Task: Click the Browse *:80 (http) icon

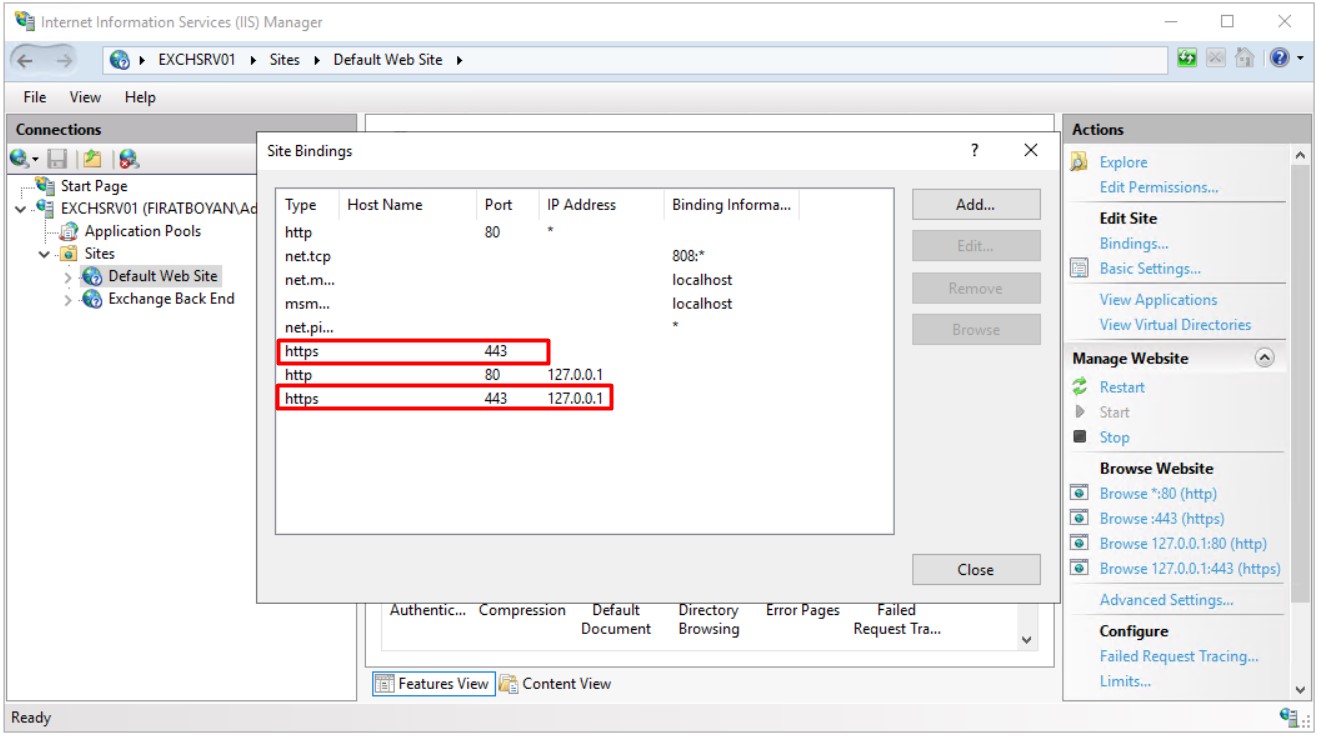Action: tap(1079, 493)
